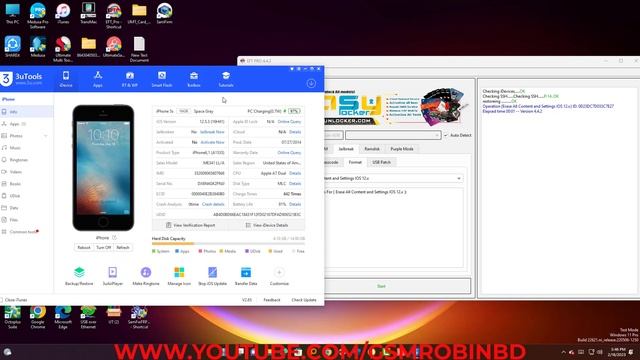The height and width of the screenshot is (360, 640).
Task: Open the RT & WP section in 3uTools
Action: [130, 79]
